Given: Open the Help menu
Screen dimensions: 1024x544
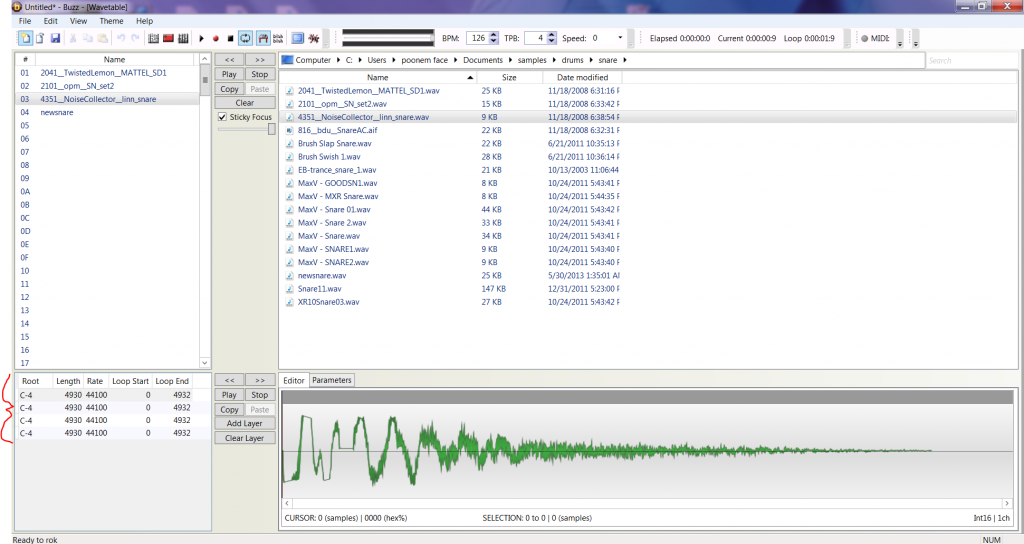Looking at the screenshot, I should (x=144, y=21).
